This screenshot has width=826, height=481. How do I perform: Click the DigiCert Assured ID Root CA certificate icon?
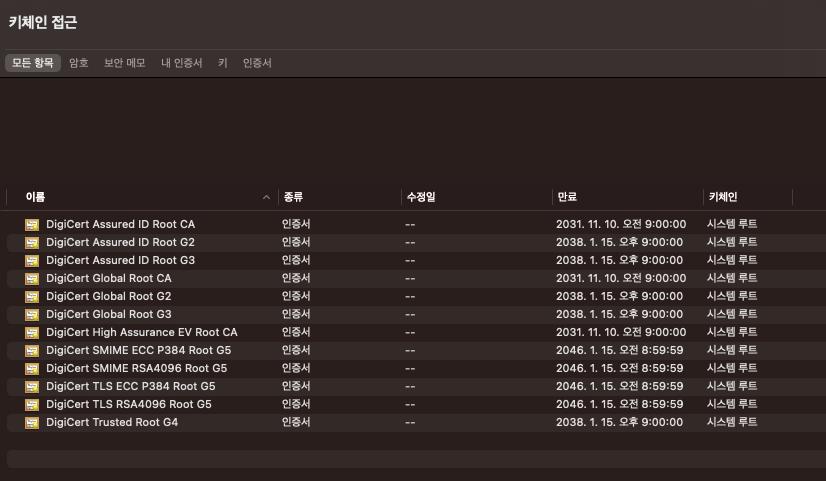point(32,225)
